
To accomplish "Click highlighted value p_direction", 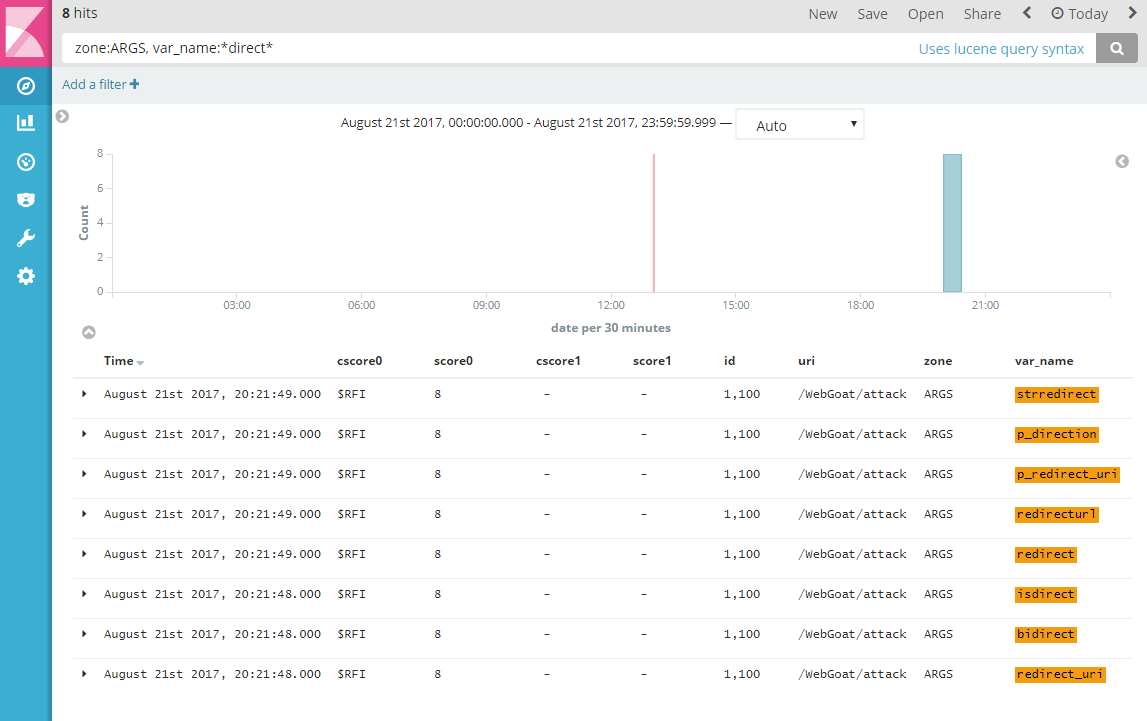I will pos(1056,434).
